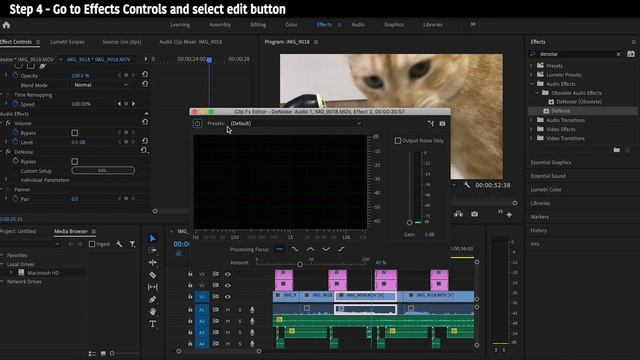Select the Pen tool
Image resolution: width=640 pixels, height=360 pixels.
(153, 299)
